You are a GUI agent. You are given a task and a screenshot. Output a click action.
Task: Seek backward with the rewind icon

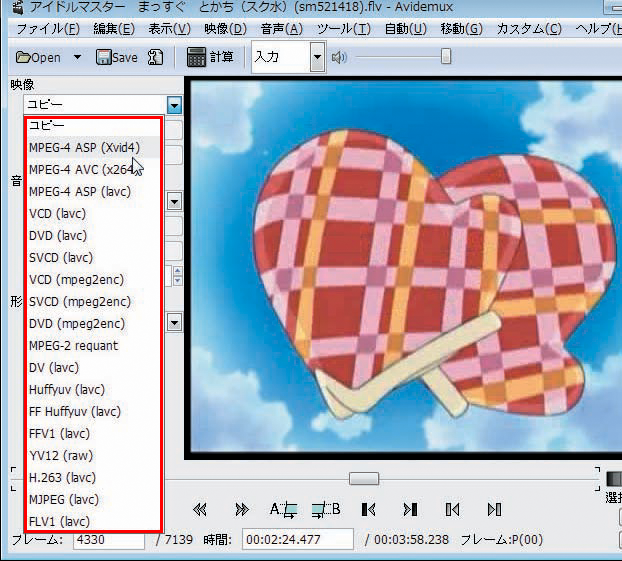pos(200,509)
